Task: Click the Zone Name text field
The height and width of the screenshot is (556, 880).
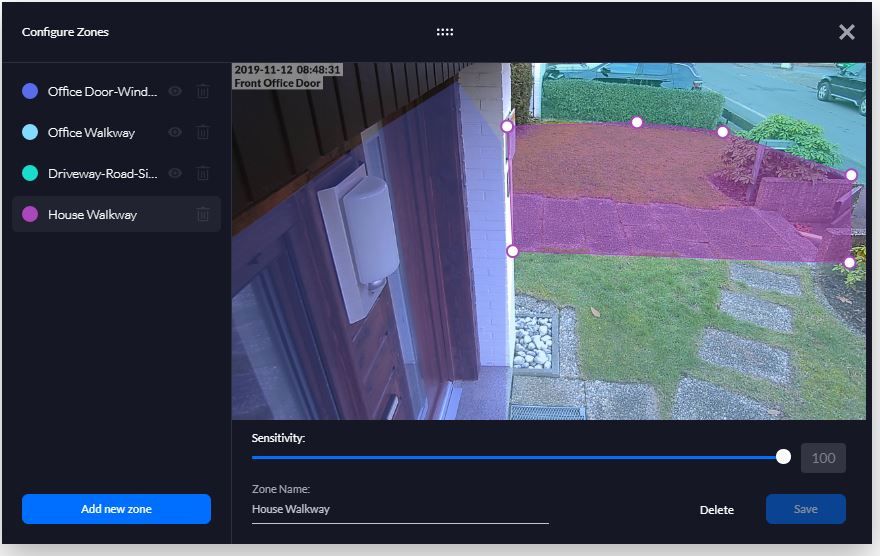Action: click(400, 509)
